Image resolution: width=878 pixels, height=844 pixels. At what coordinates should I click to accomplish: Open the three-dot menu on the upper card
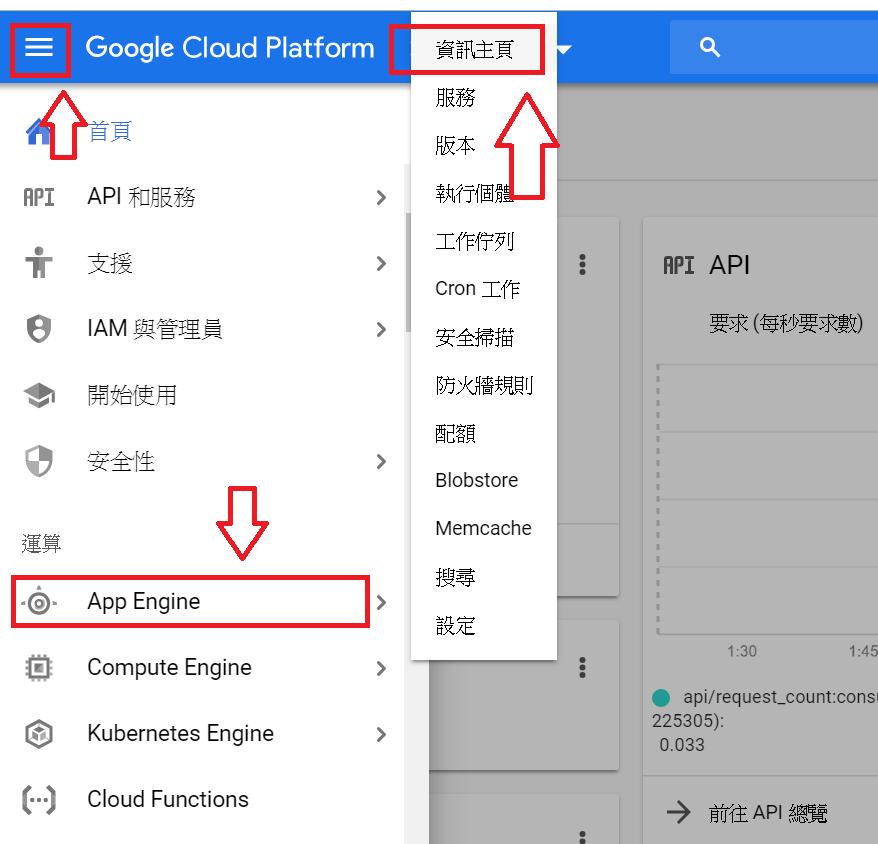582,264
